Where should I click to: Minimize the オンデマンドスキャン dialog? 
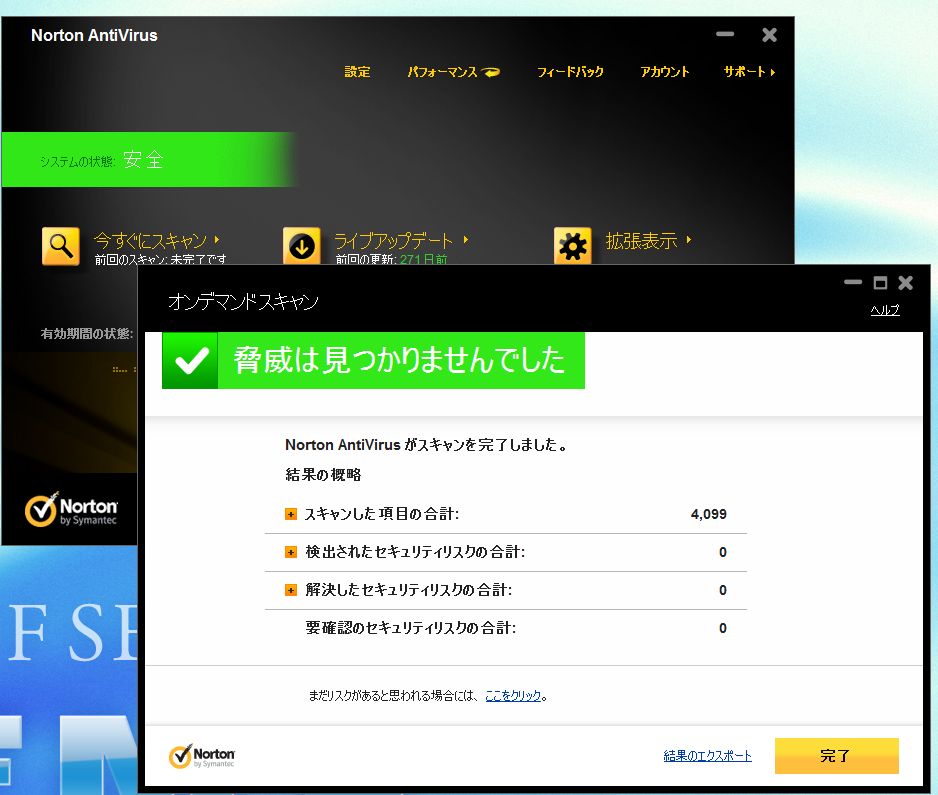pyautogui.click(x=853, y=282)
